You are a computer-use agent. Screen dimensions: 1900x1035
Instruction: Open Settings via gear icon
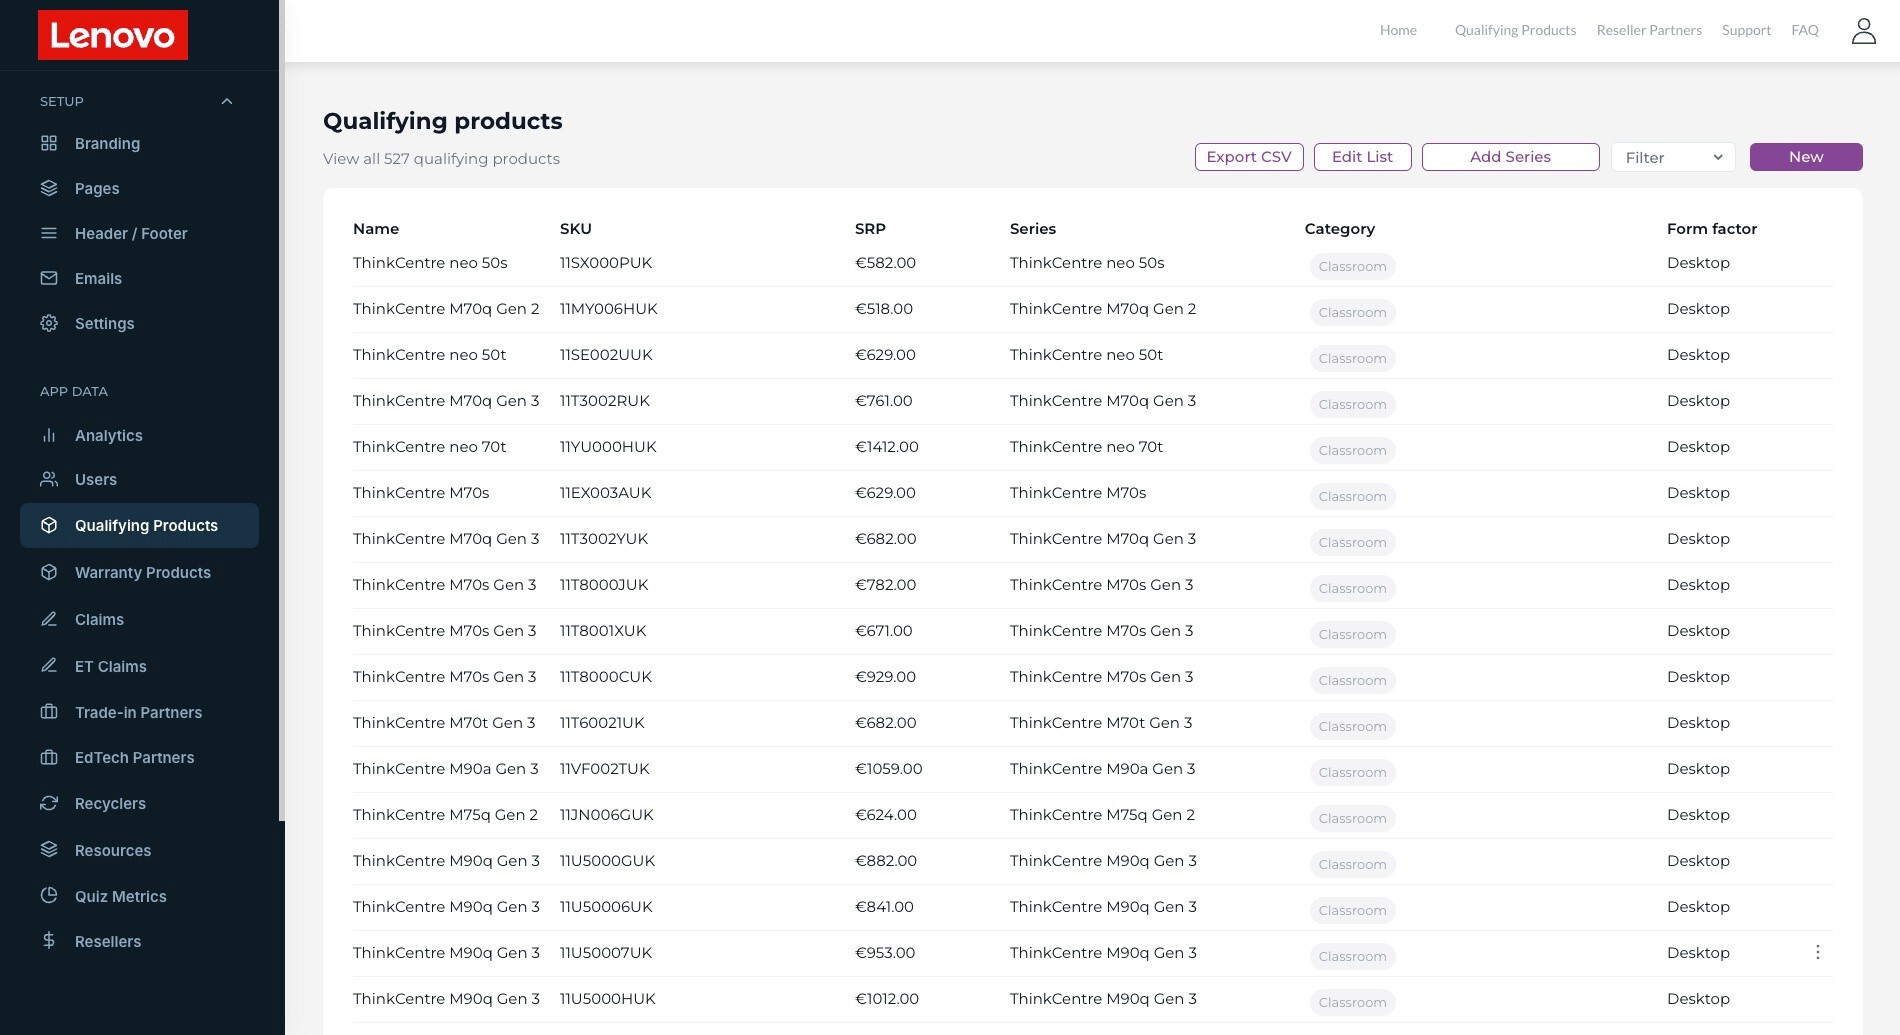pyautogui.click(x=49, y=323)
